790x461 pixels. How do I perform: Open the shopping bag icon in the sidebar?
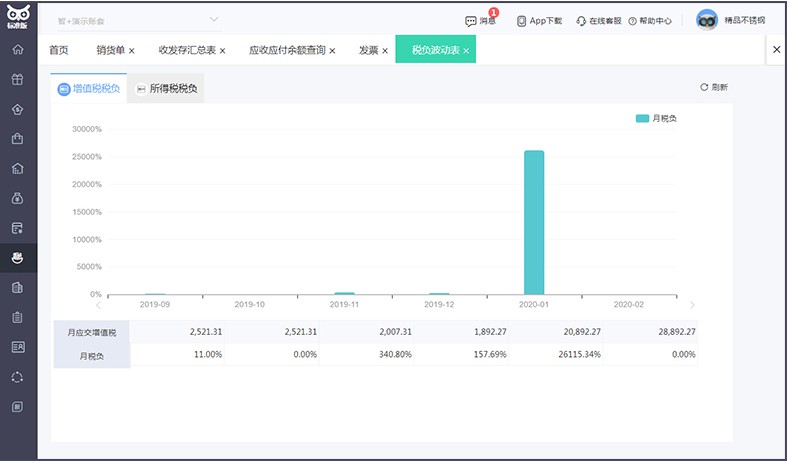[18, 139]
